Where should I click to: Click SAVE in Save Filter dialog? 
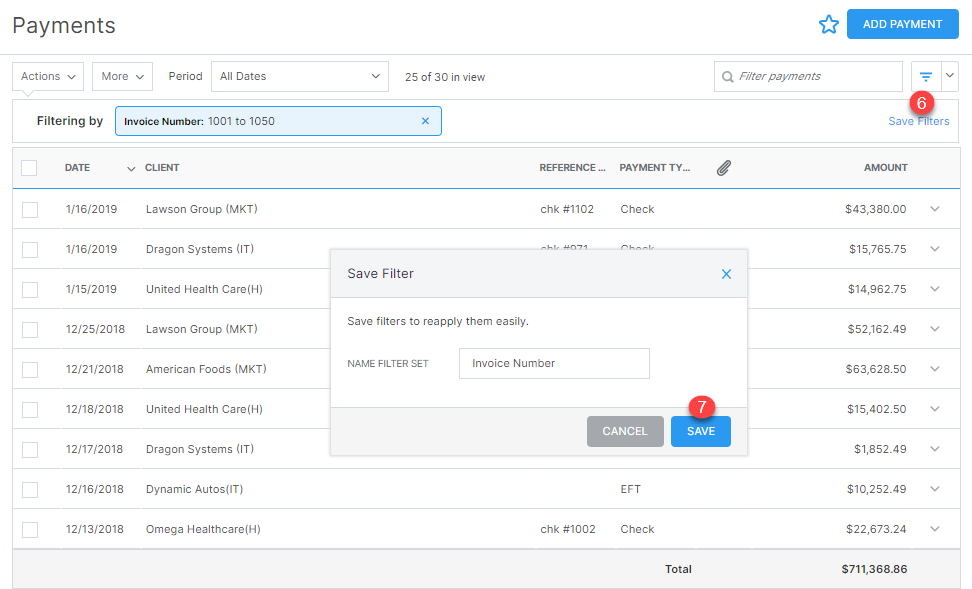coord(700,432)
